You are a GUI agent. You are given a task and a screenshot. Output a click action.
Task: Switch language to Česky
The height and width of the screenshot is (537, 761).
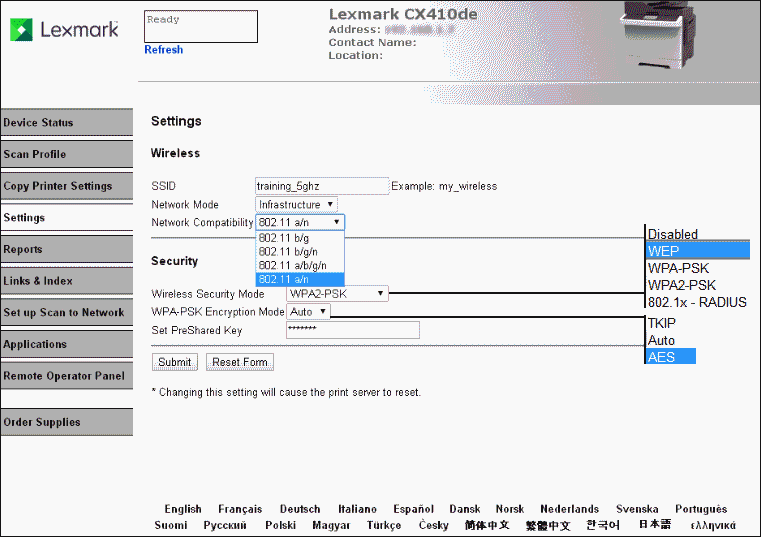(433, 525)
